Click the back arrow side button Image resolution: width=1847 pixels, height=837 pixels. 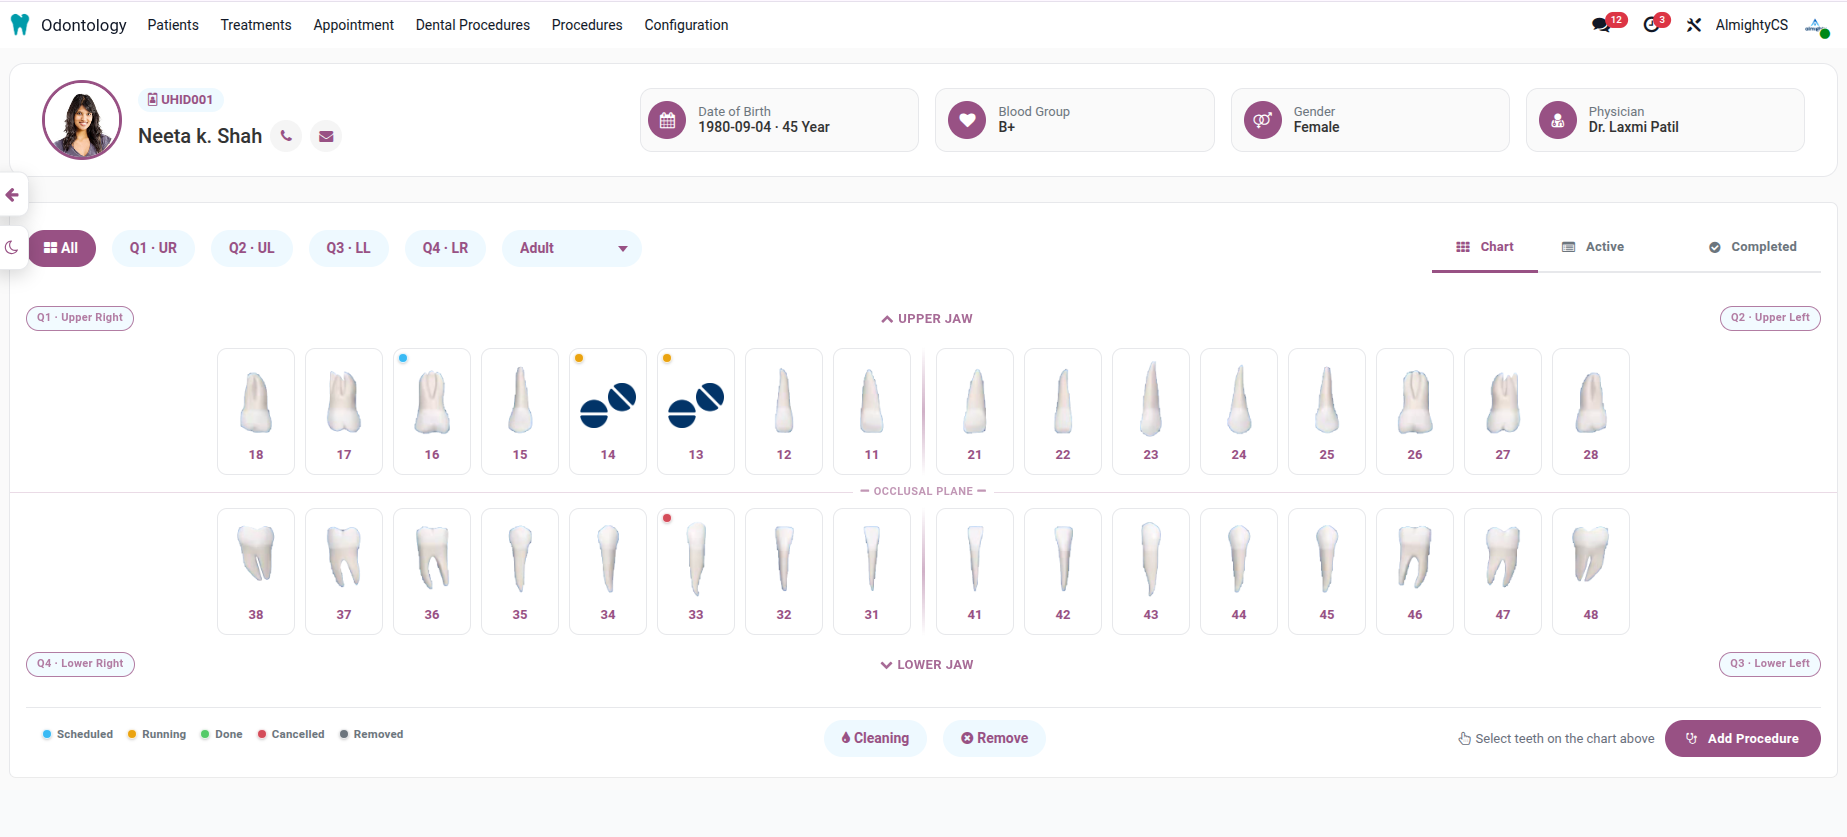12,195
